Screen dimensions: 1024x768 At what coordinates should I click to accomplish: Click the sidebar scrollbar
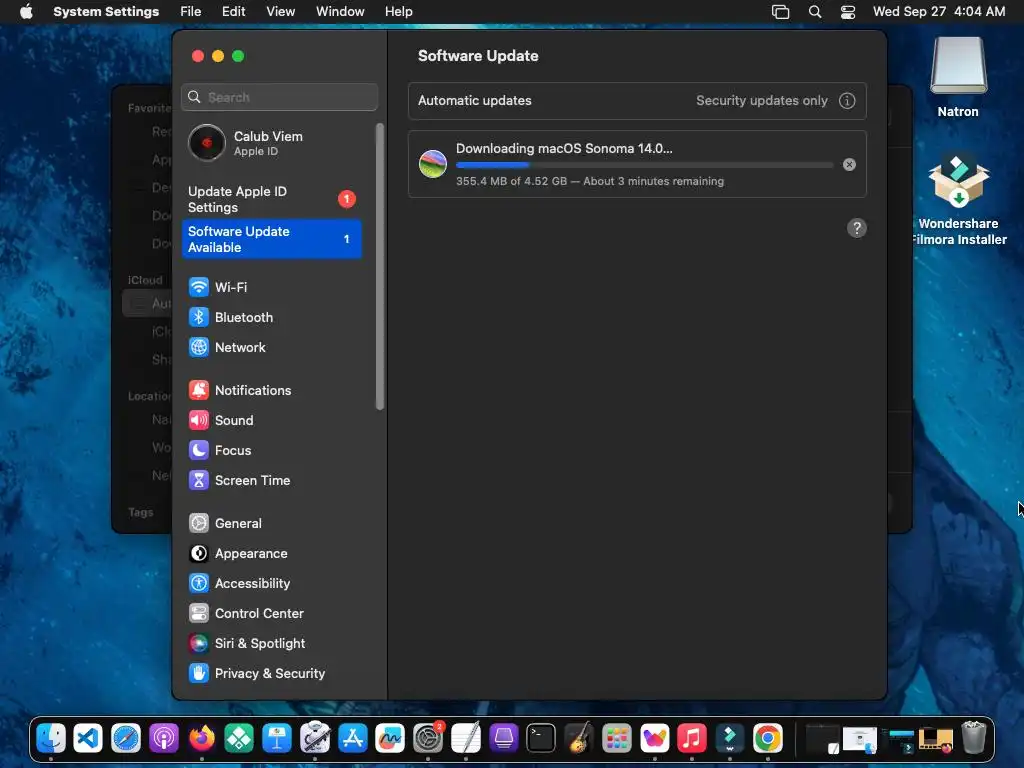379,266
